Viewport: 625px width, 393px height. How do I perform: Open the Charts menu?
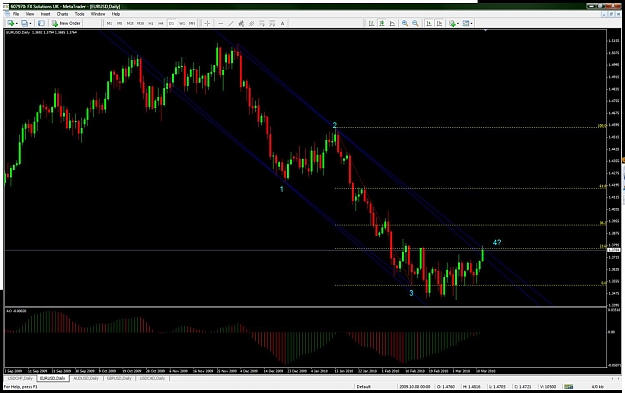point(63,14)
